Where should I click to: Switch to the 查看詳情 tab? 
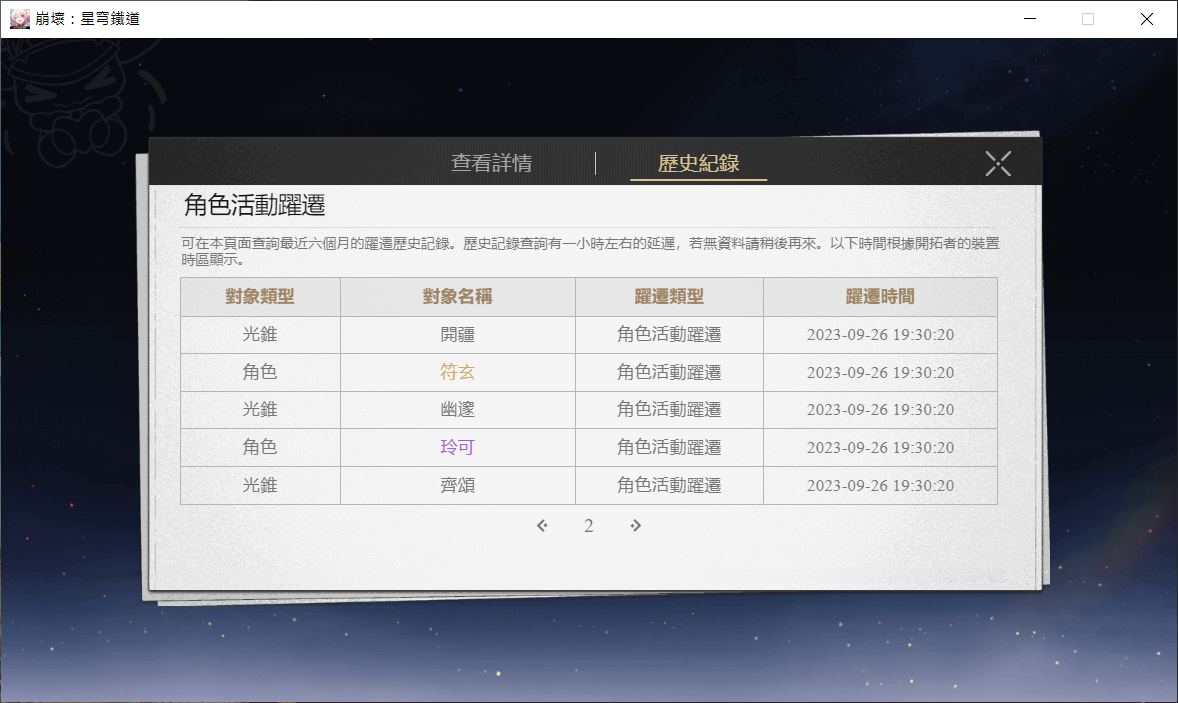491,163
